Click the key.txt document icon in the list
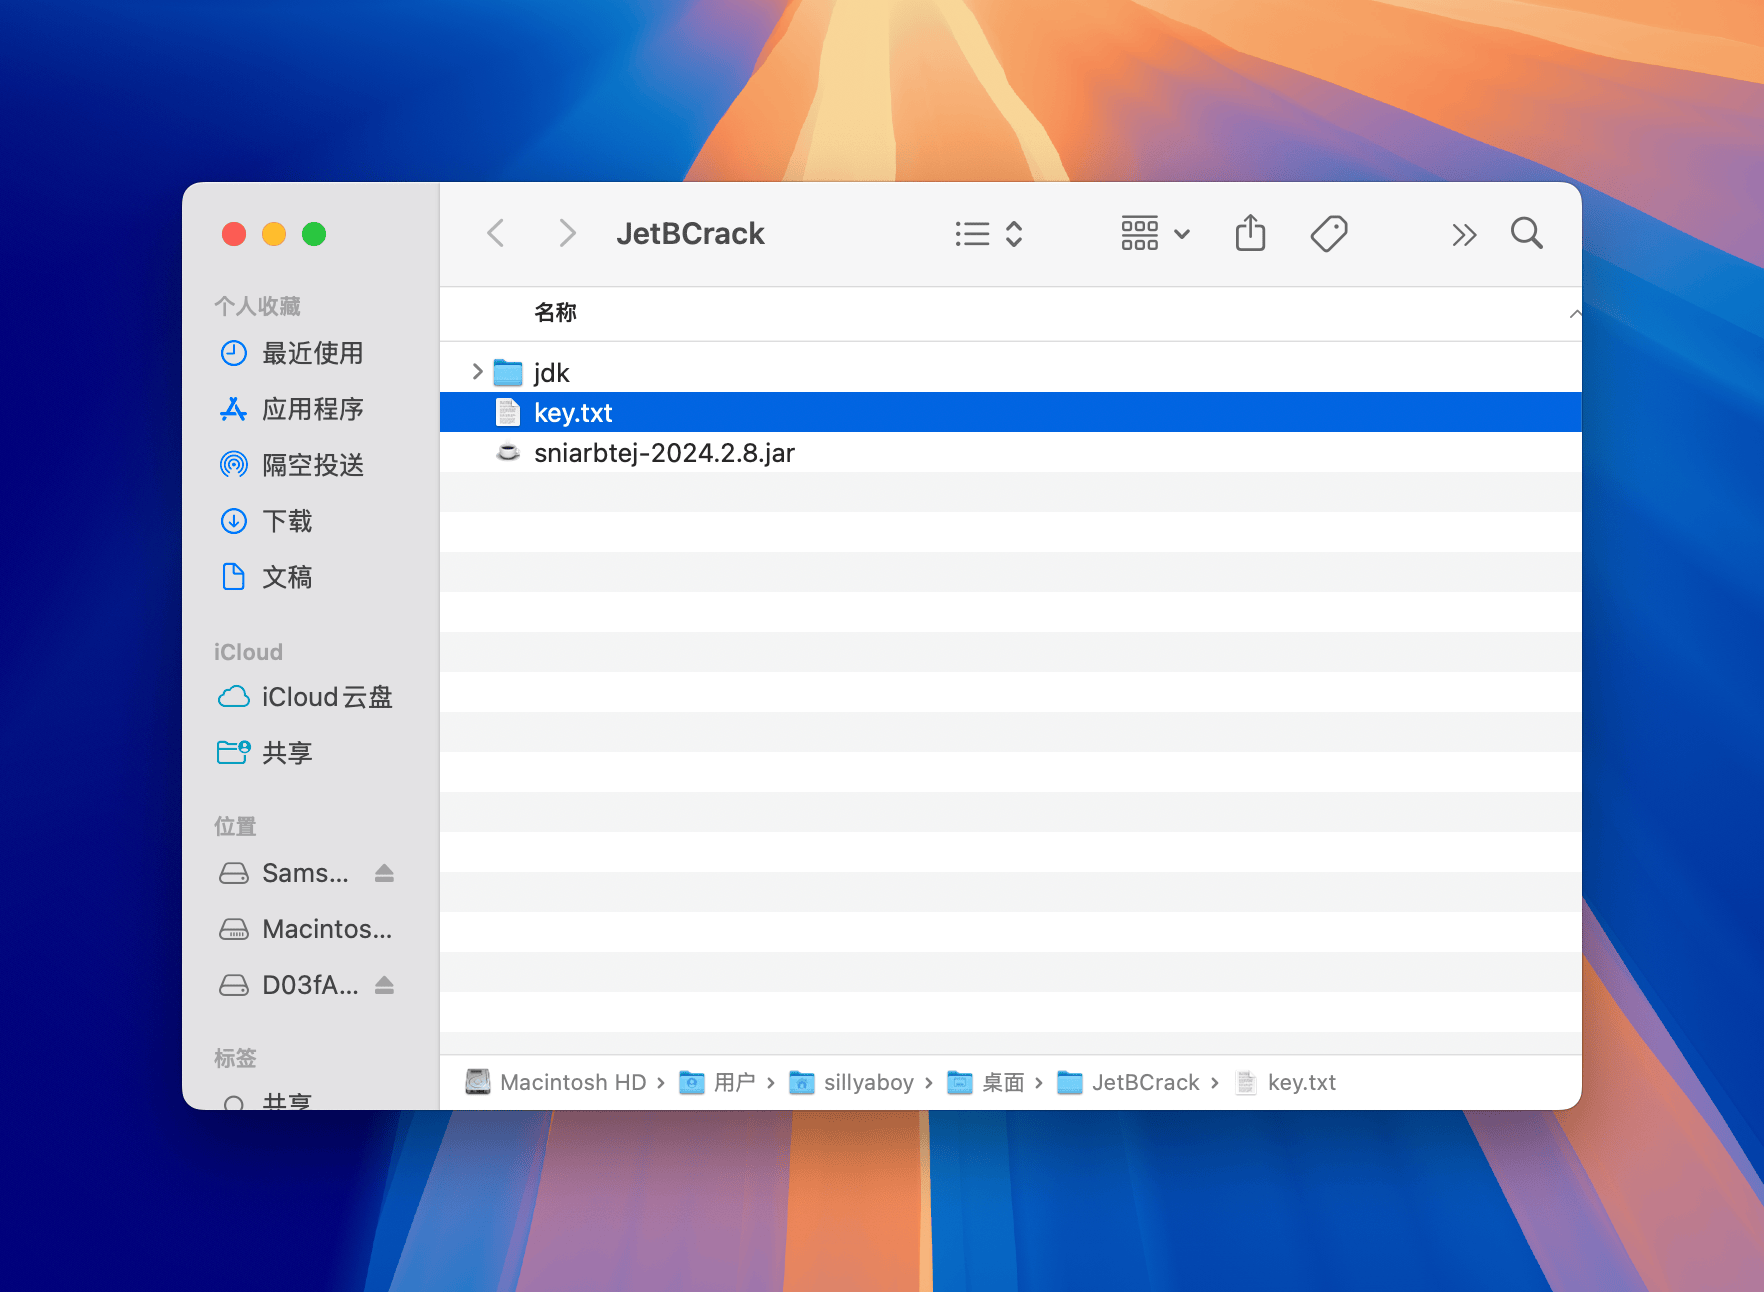The width and height of the screenshot is (1764, 1292). click(x=508, y=412)
